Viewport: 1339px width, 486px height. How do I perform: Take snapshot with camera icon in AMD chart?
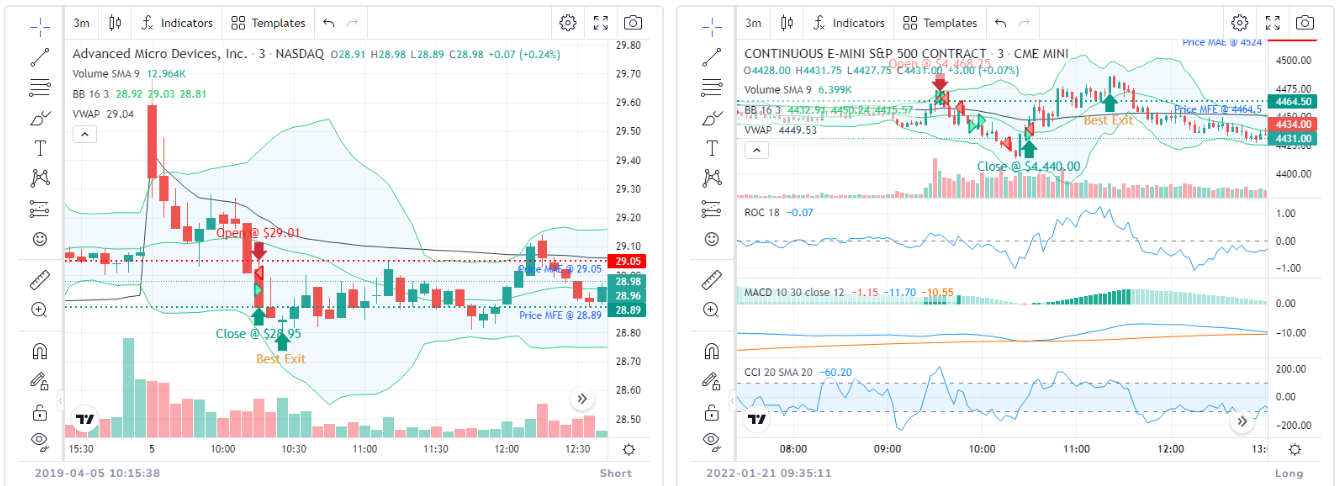(x=632, y=23)
